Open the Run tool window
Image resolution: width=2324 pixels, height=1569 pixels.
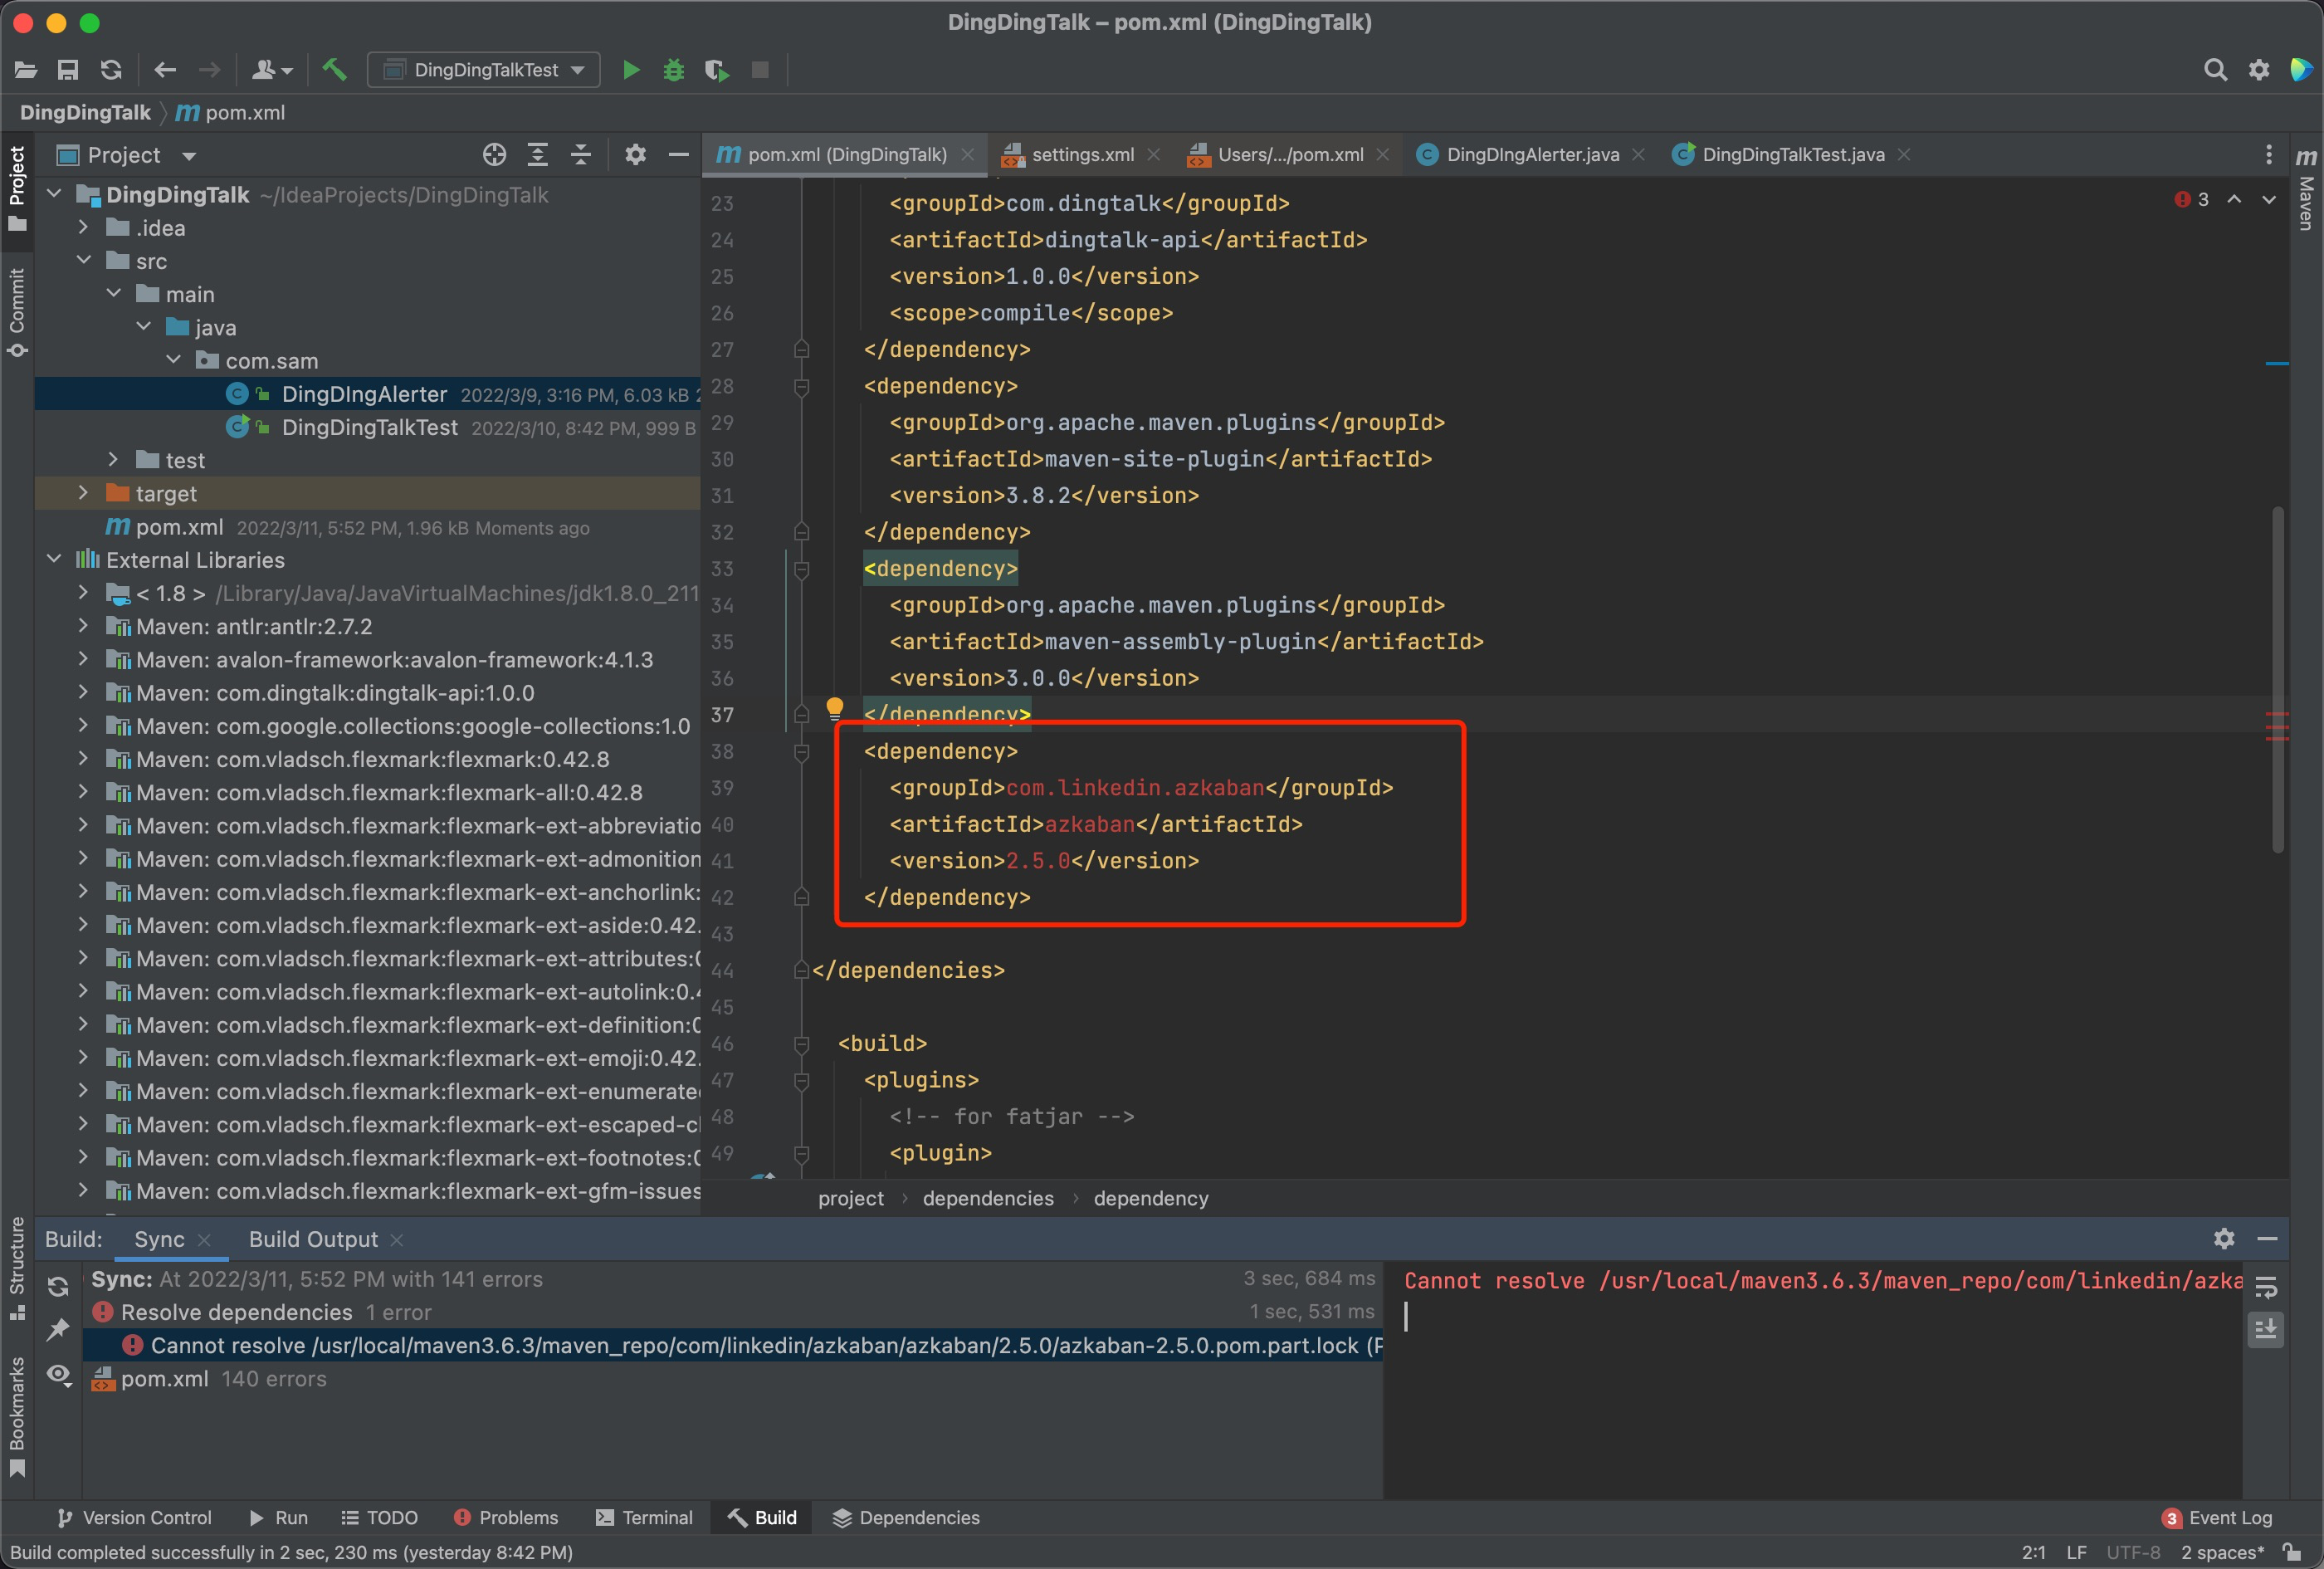point(278,1518)
